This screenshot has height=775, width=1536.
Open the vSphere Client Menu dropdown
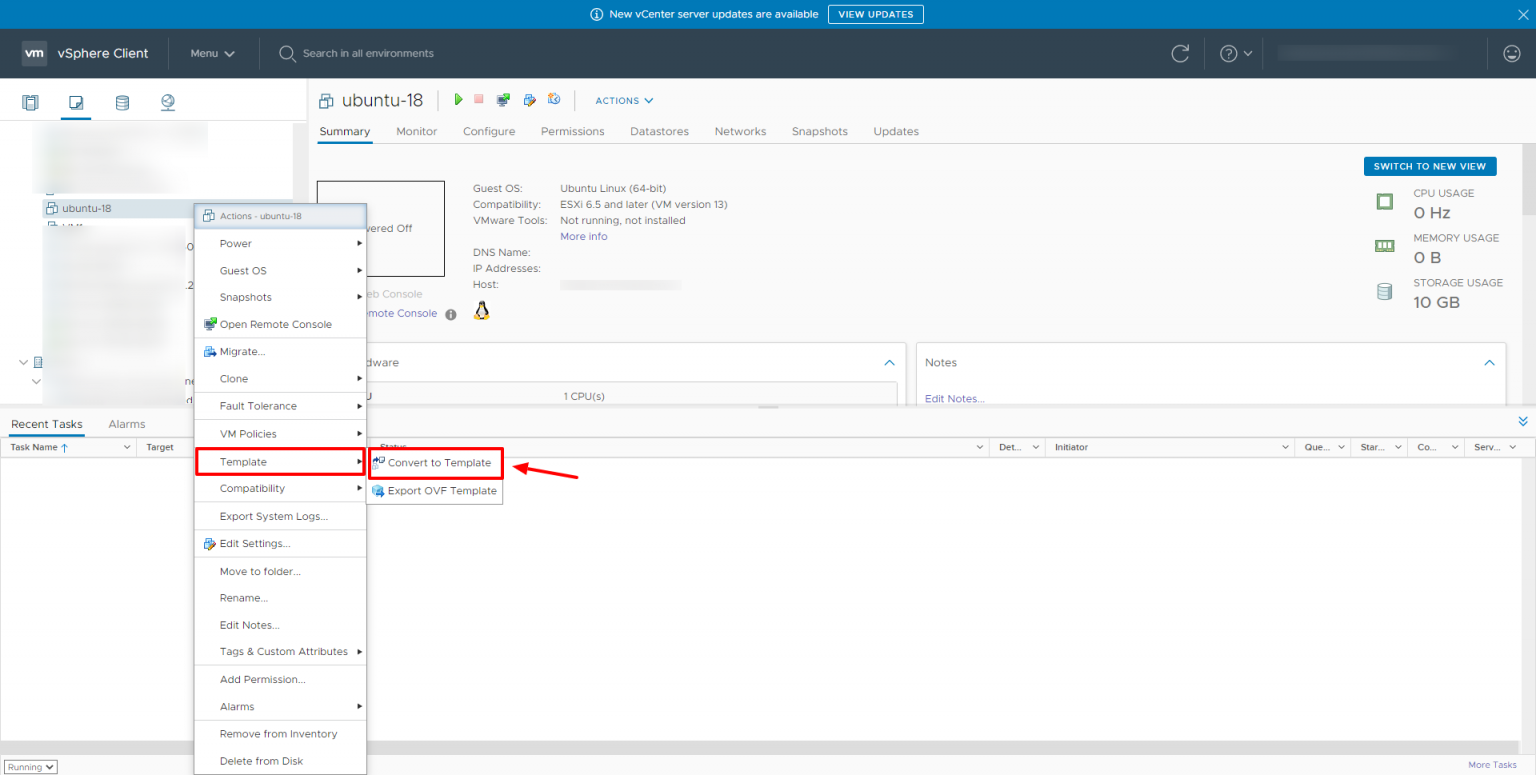click(x=212, y=54)
